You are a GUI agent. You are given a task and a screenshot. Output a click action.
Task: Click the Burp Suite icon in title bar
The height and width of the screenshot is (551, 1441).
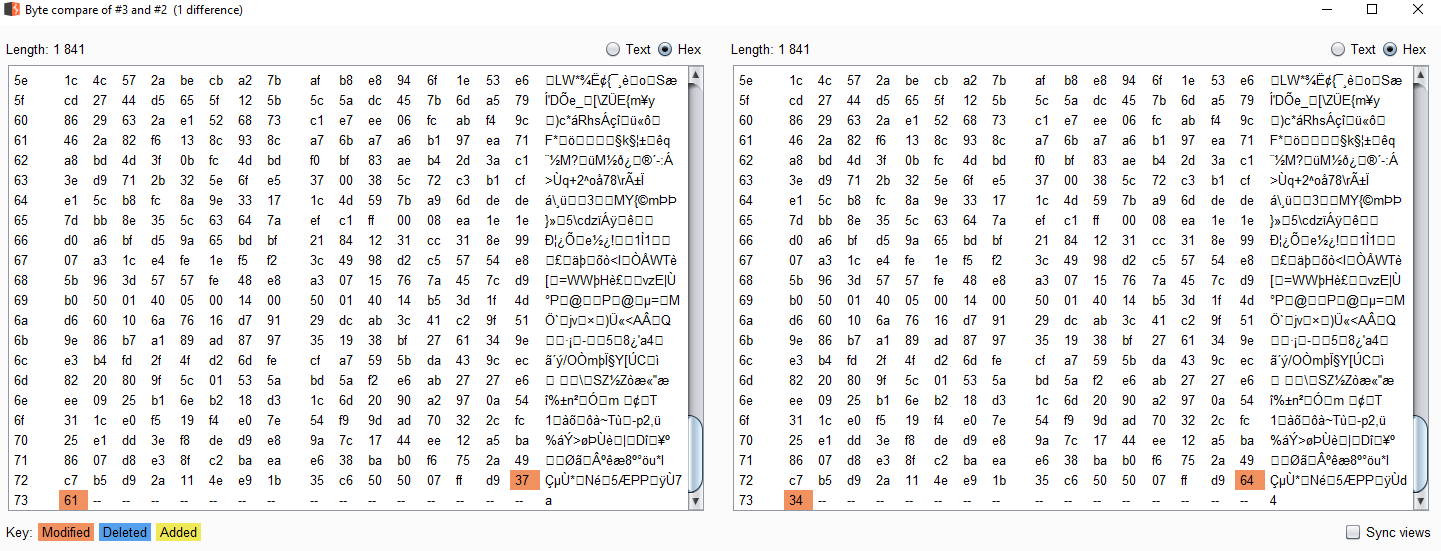13,10
